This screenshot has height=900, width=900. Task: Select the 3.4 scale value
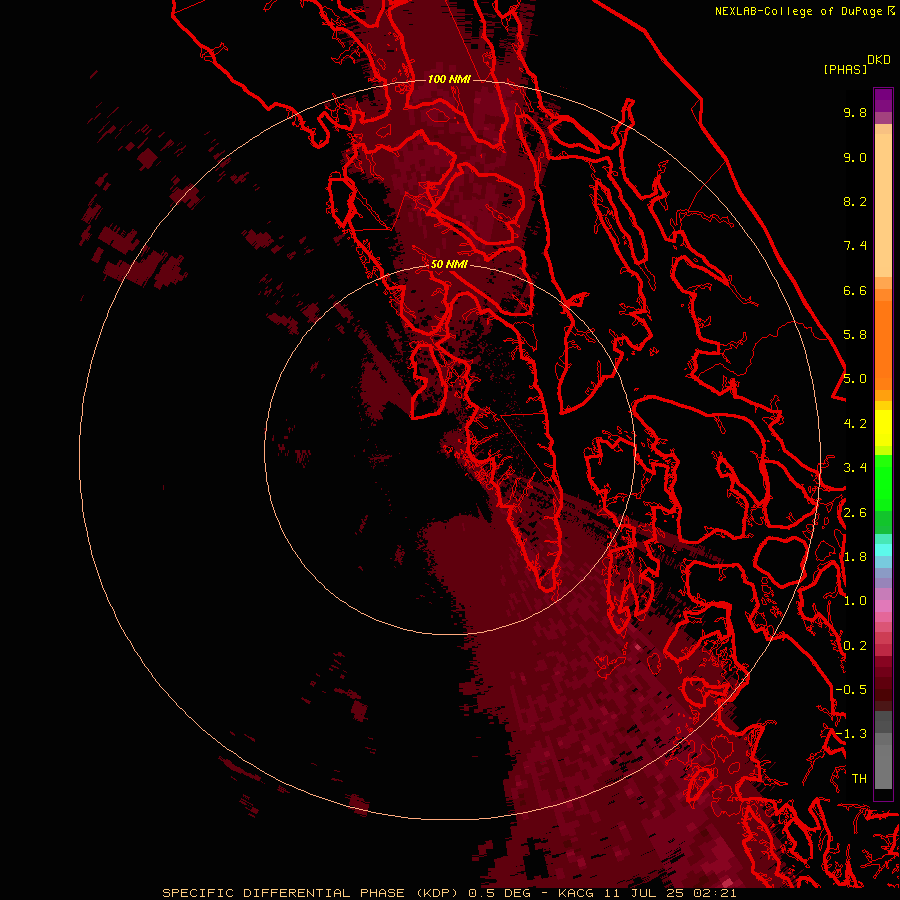point(855,468)
